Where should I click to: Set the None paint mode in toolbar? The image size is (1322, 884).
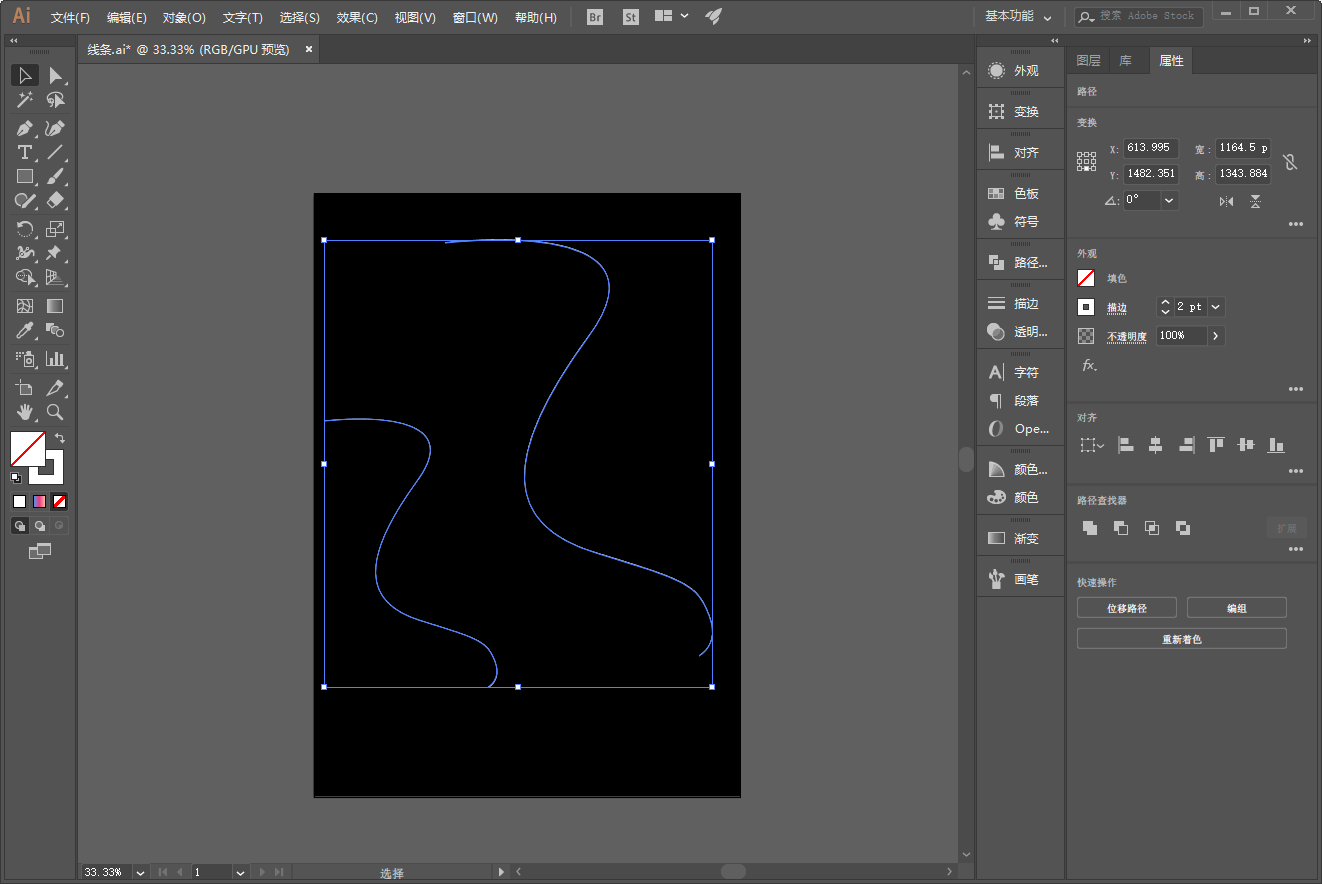click(60, 502)
